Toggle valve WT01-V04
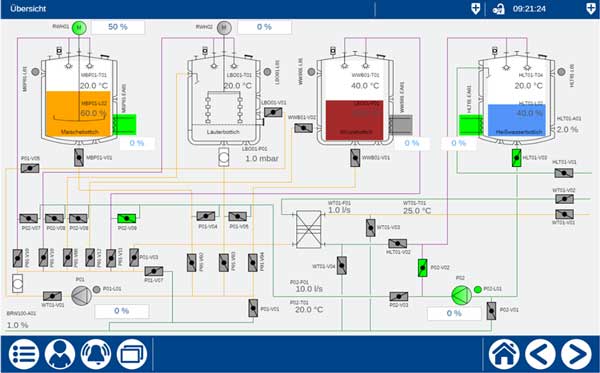 342,265
